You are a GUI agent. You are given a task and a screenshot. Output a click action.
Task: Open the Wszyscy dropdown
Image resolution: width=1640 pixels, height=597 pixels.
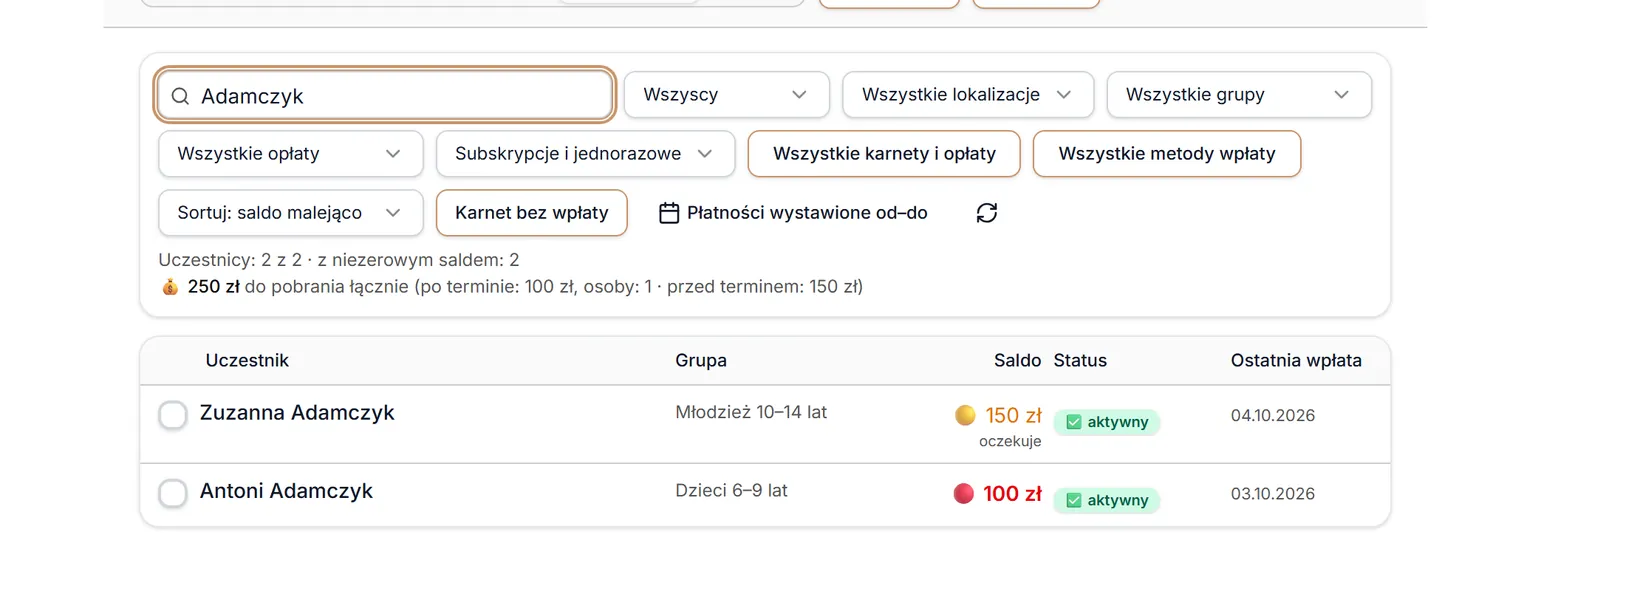pos(727,95)
